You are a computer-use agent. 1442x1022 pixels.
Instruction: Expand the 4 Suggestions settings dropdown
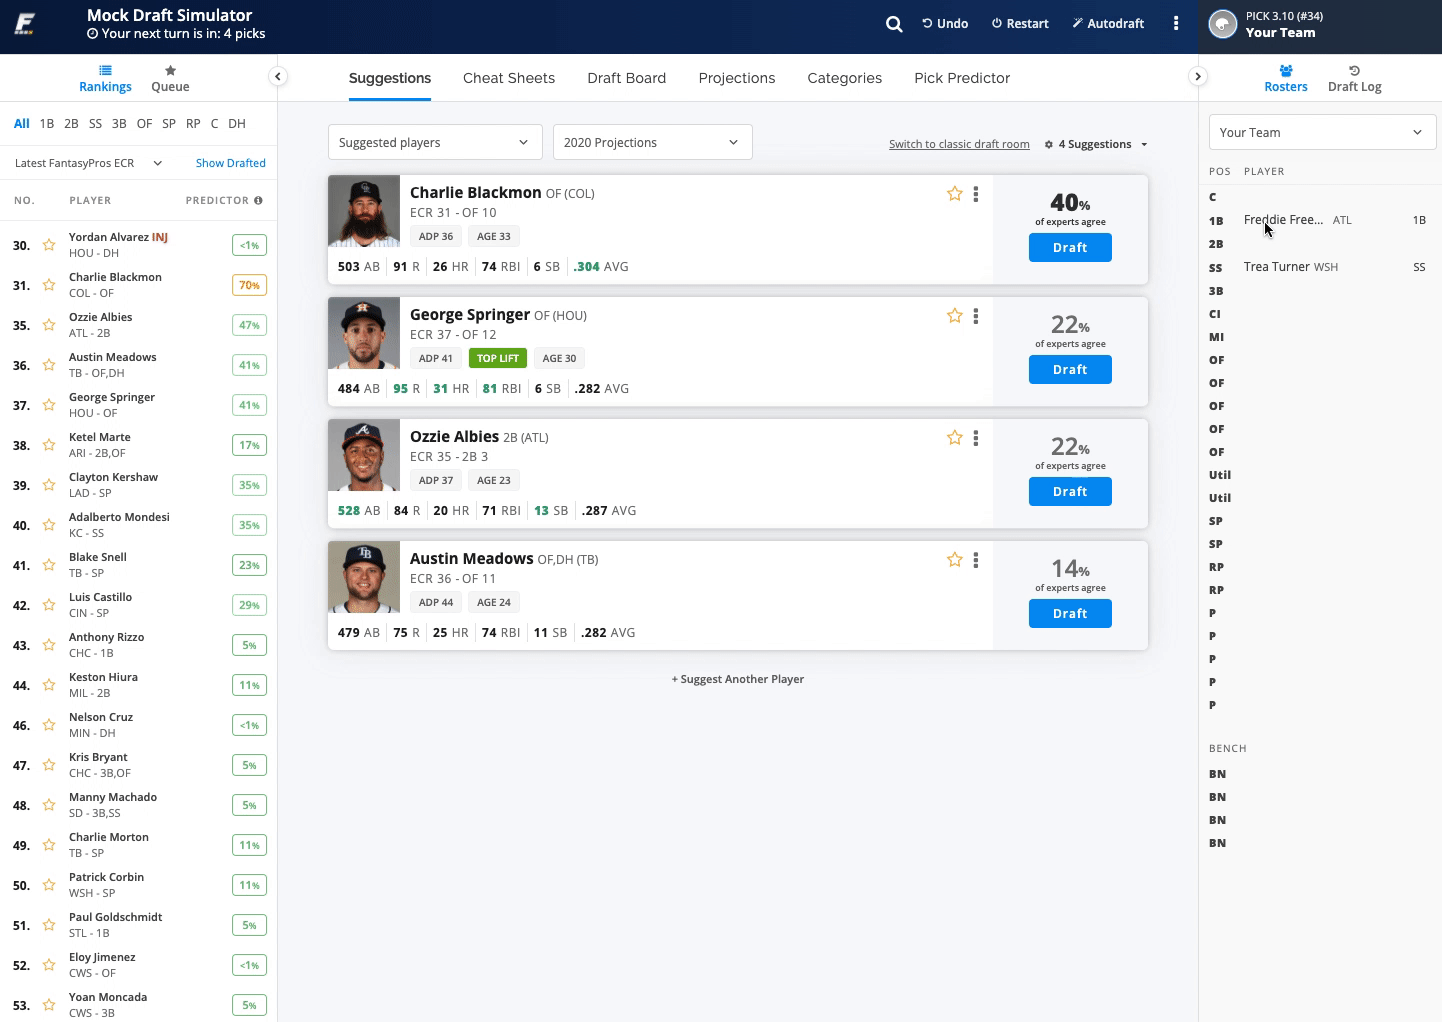1096,144
